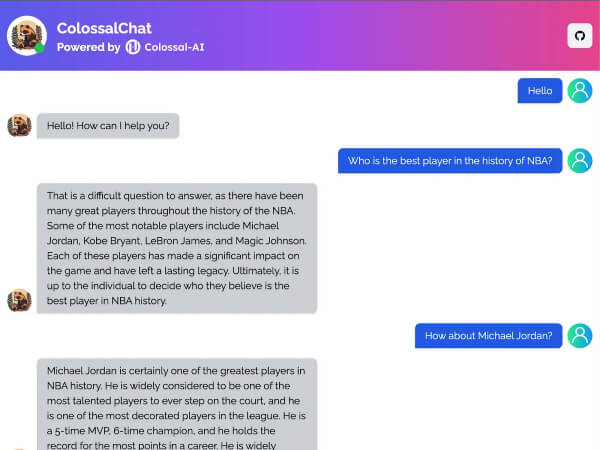The image size is (600, 450).
Task: Click user avatar beside the "Hello" message
Action: (x=580, y=91)
